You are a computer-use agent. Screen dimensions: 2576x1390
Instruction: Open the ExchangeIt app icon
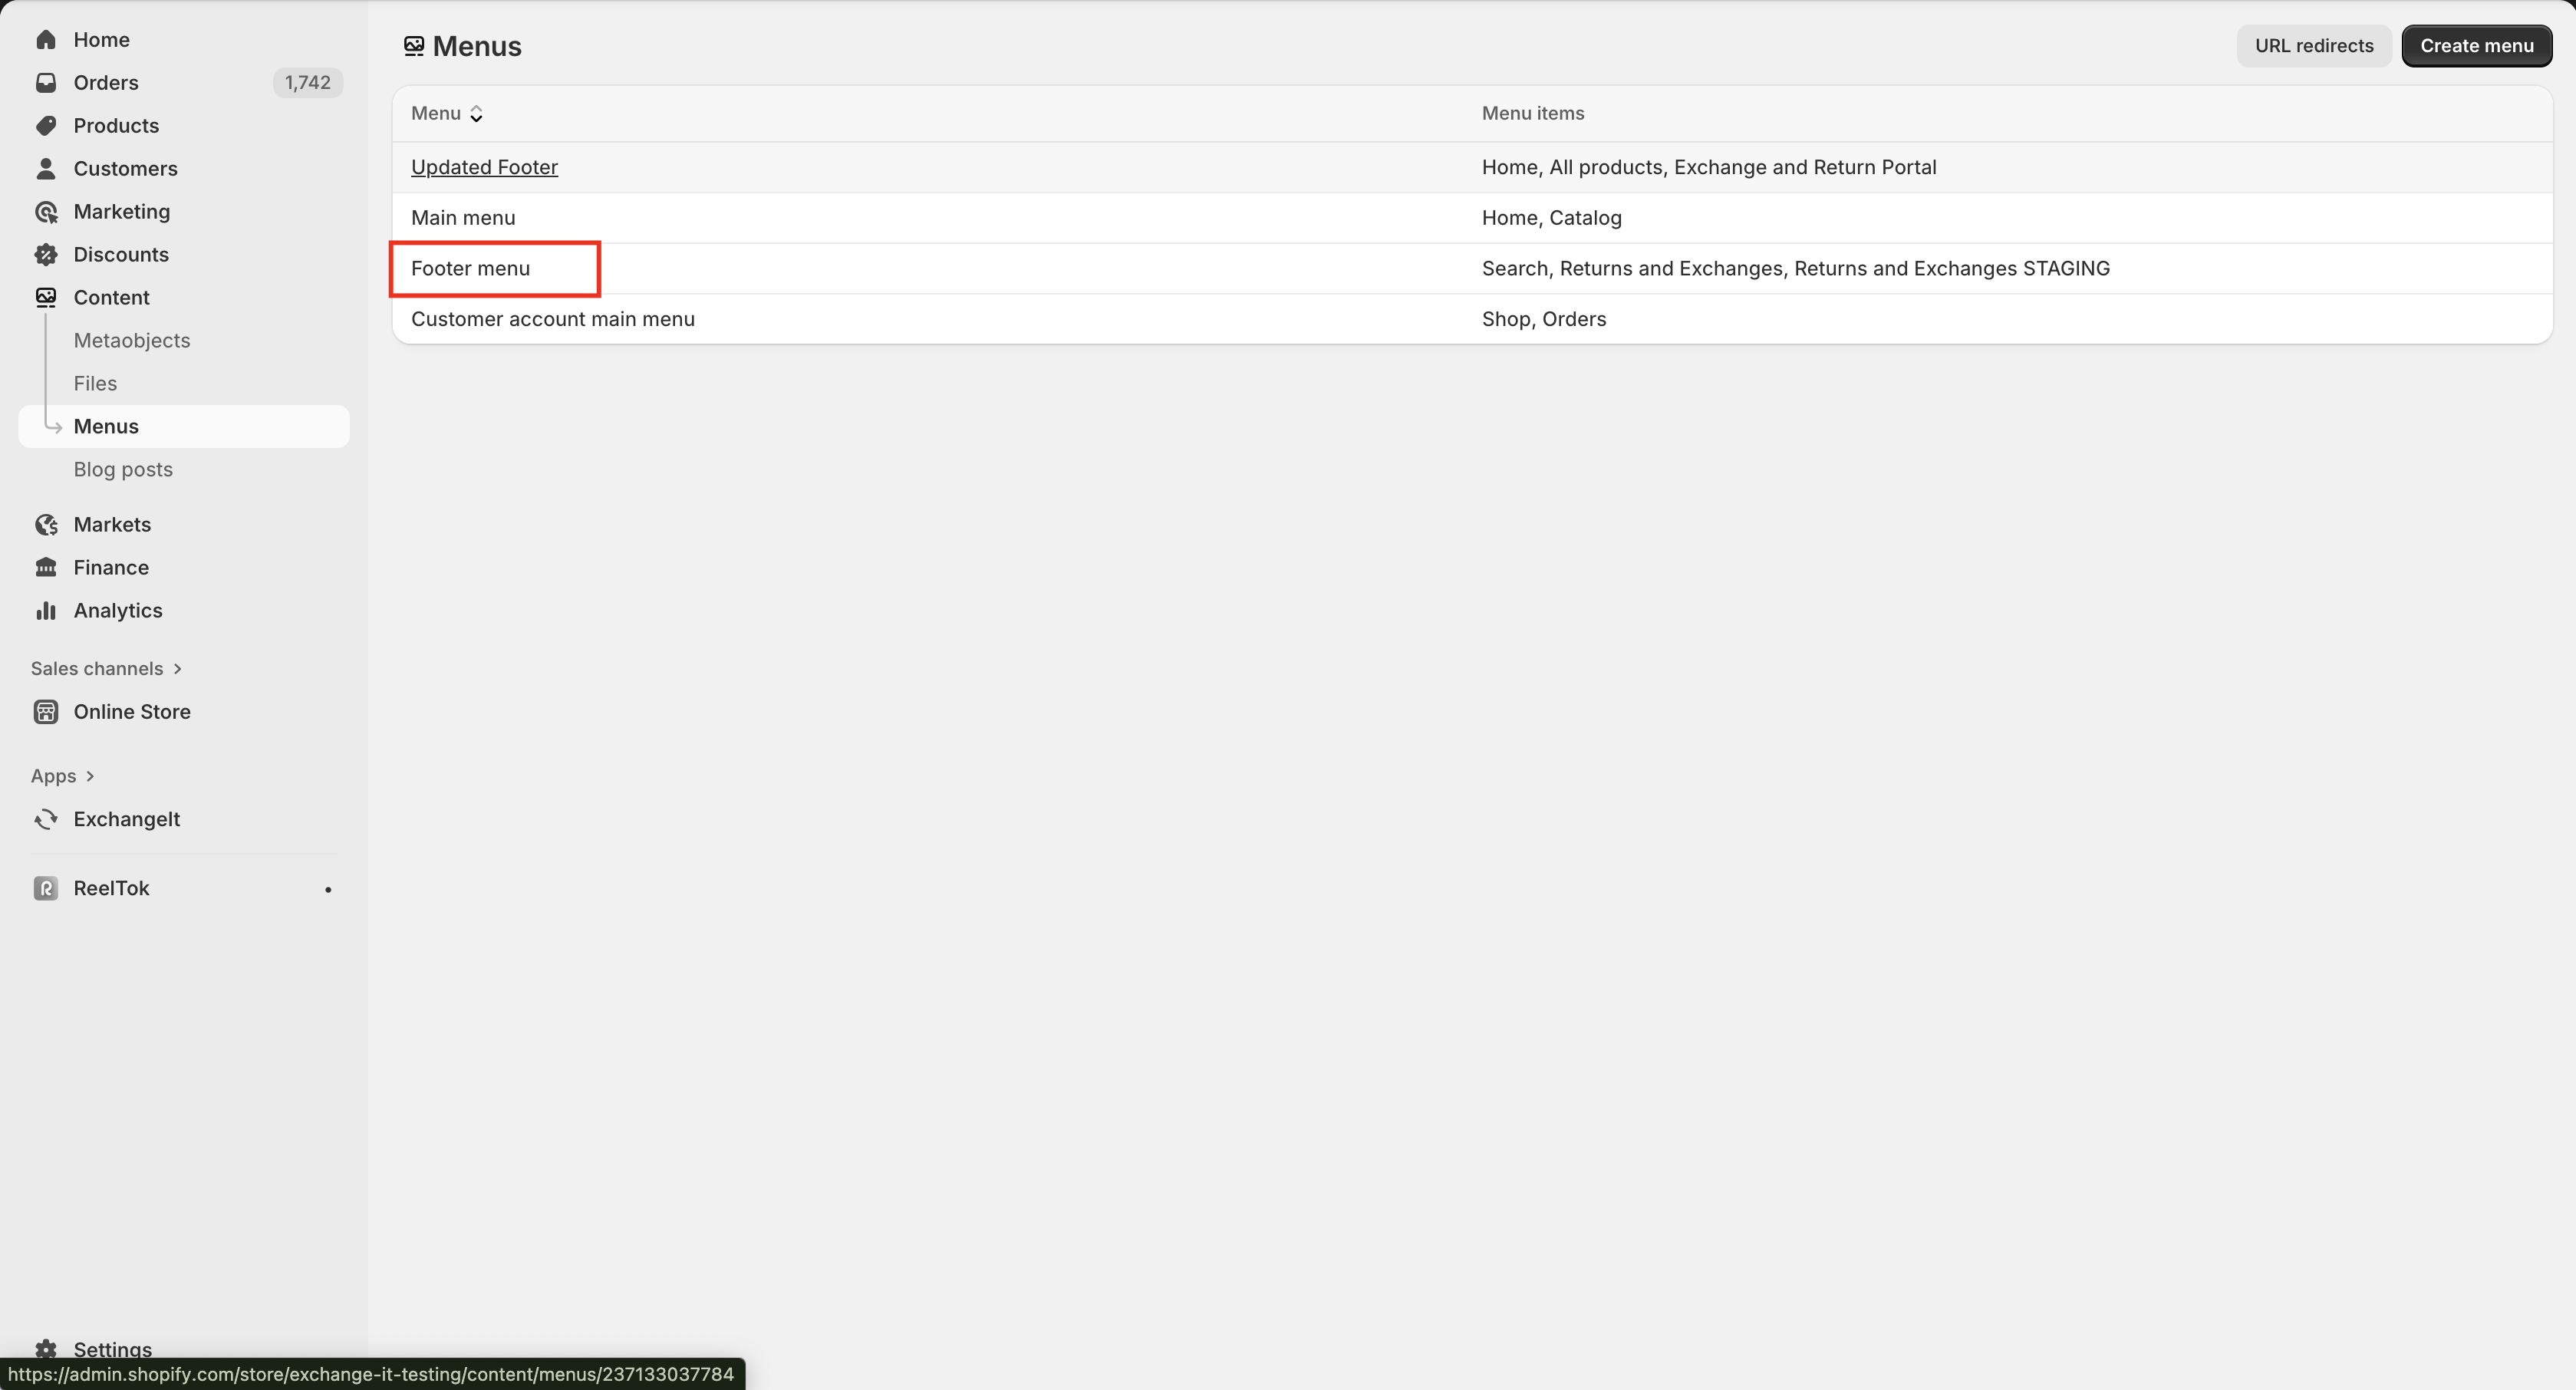click(x=46, y=820)
